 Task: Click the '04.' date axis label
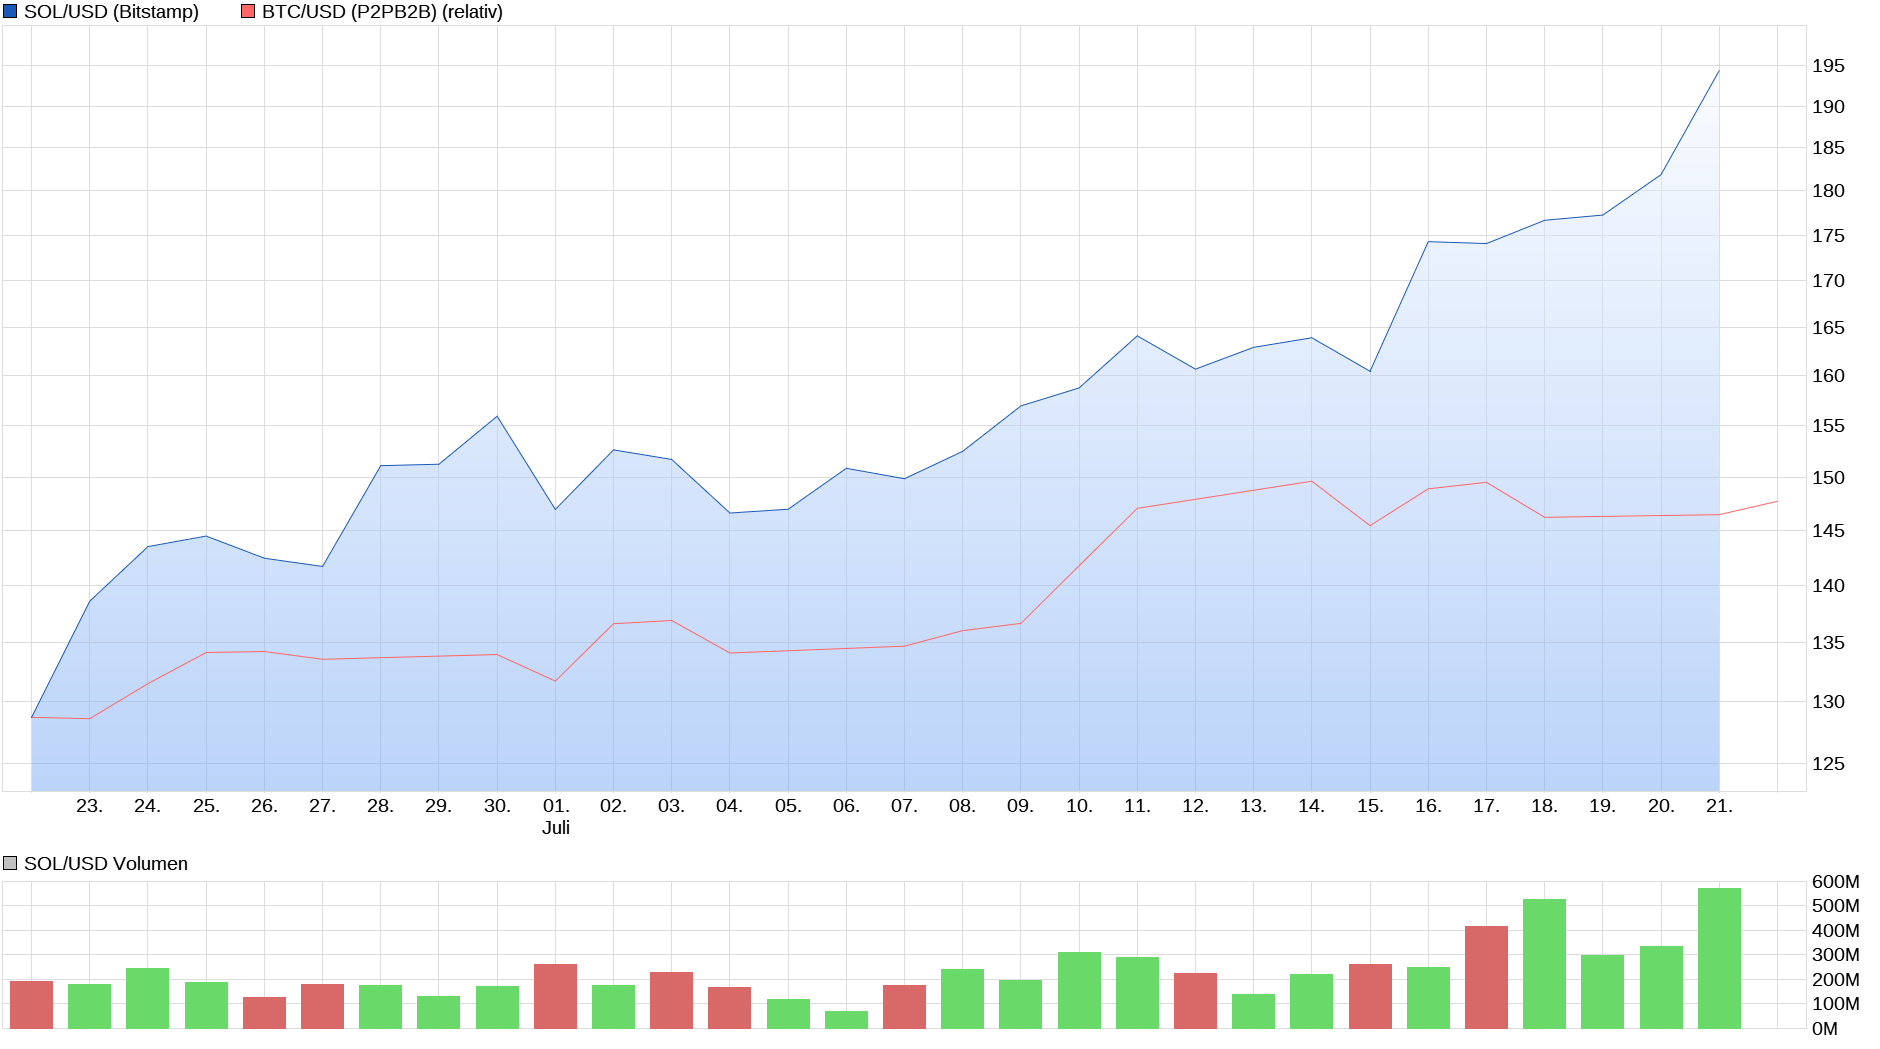(x=729, y=806)
